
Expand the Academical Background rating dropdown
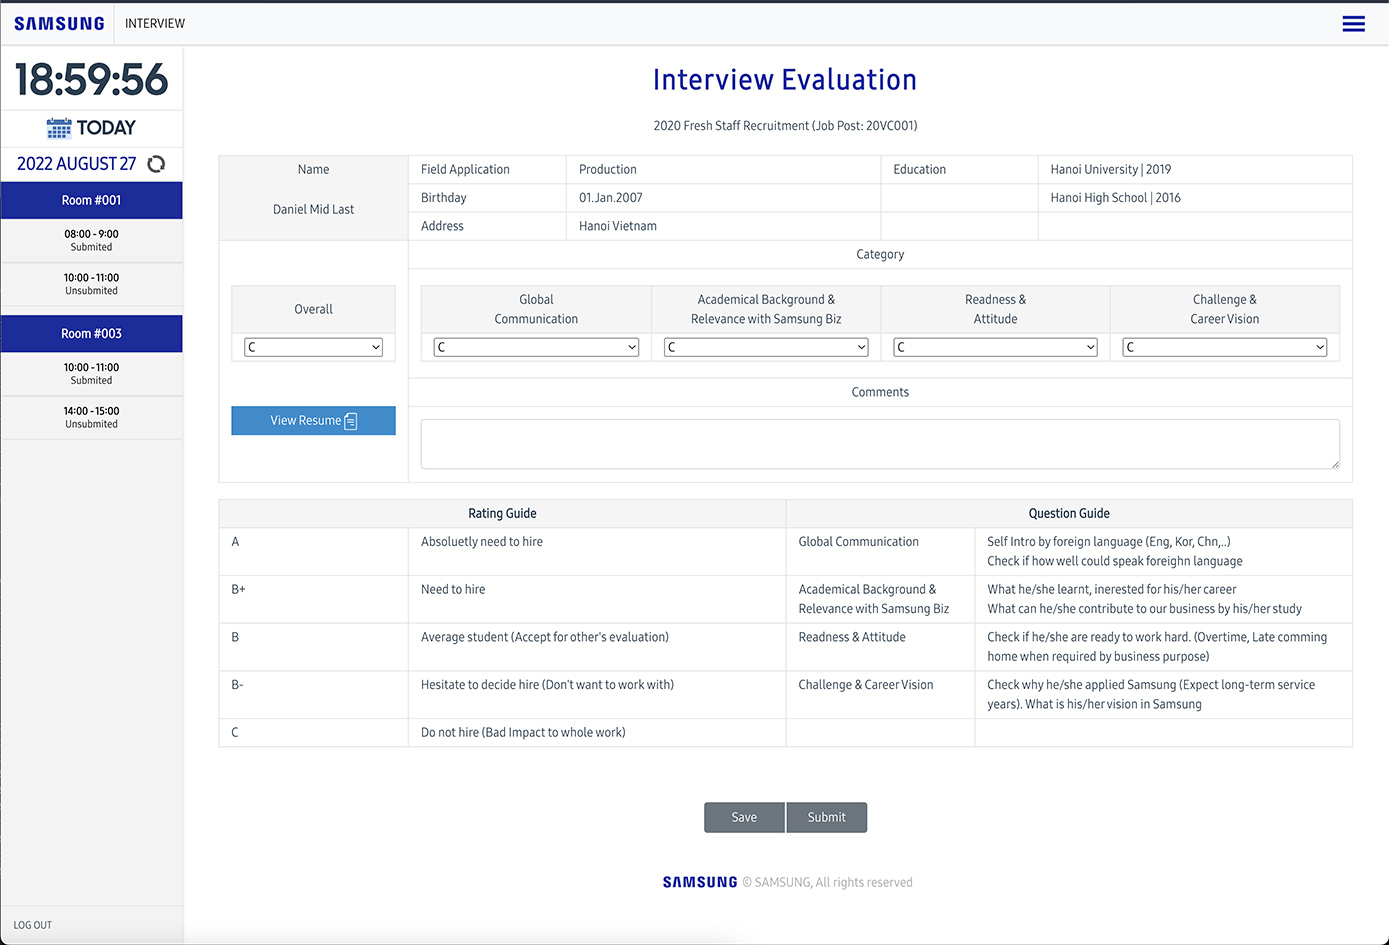(x=766, y=347)
